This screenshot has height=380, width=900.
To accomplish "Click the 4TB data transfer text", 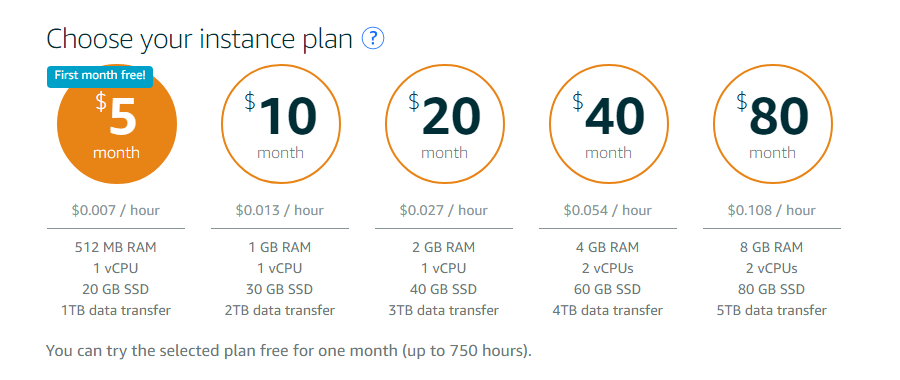I will coord(608,311).
